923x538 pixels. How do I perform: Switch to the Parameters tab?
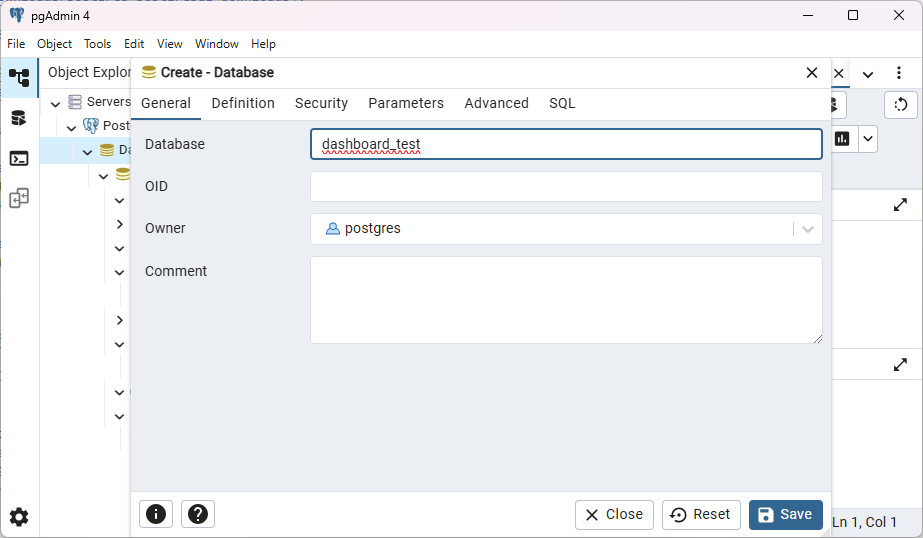point(406,104)
